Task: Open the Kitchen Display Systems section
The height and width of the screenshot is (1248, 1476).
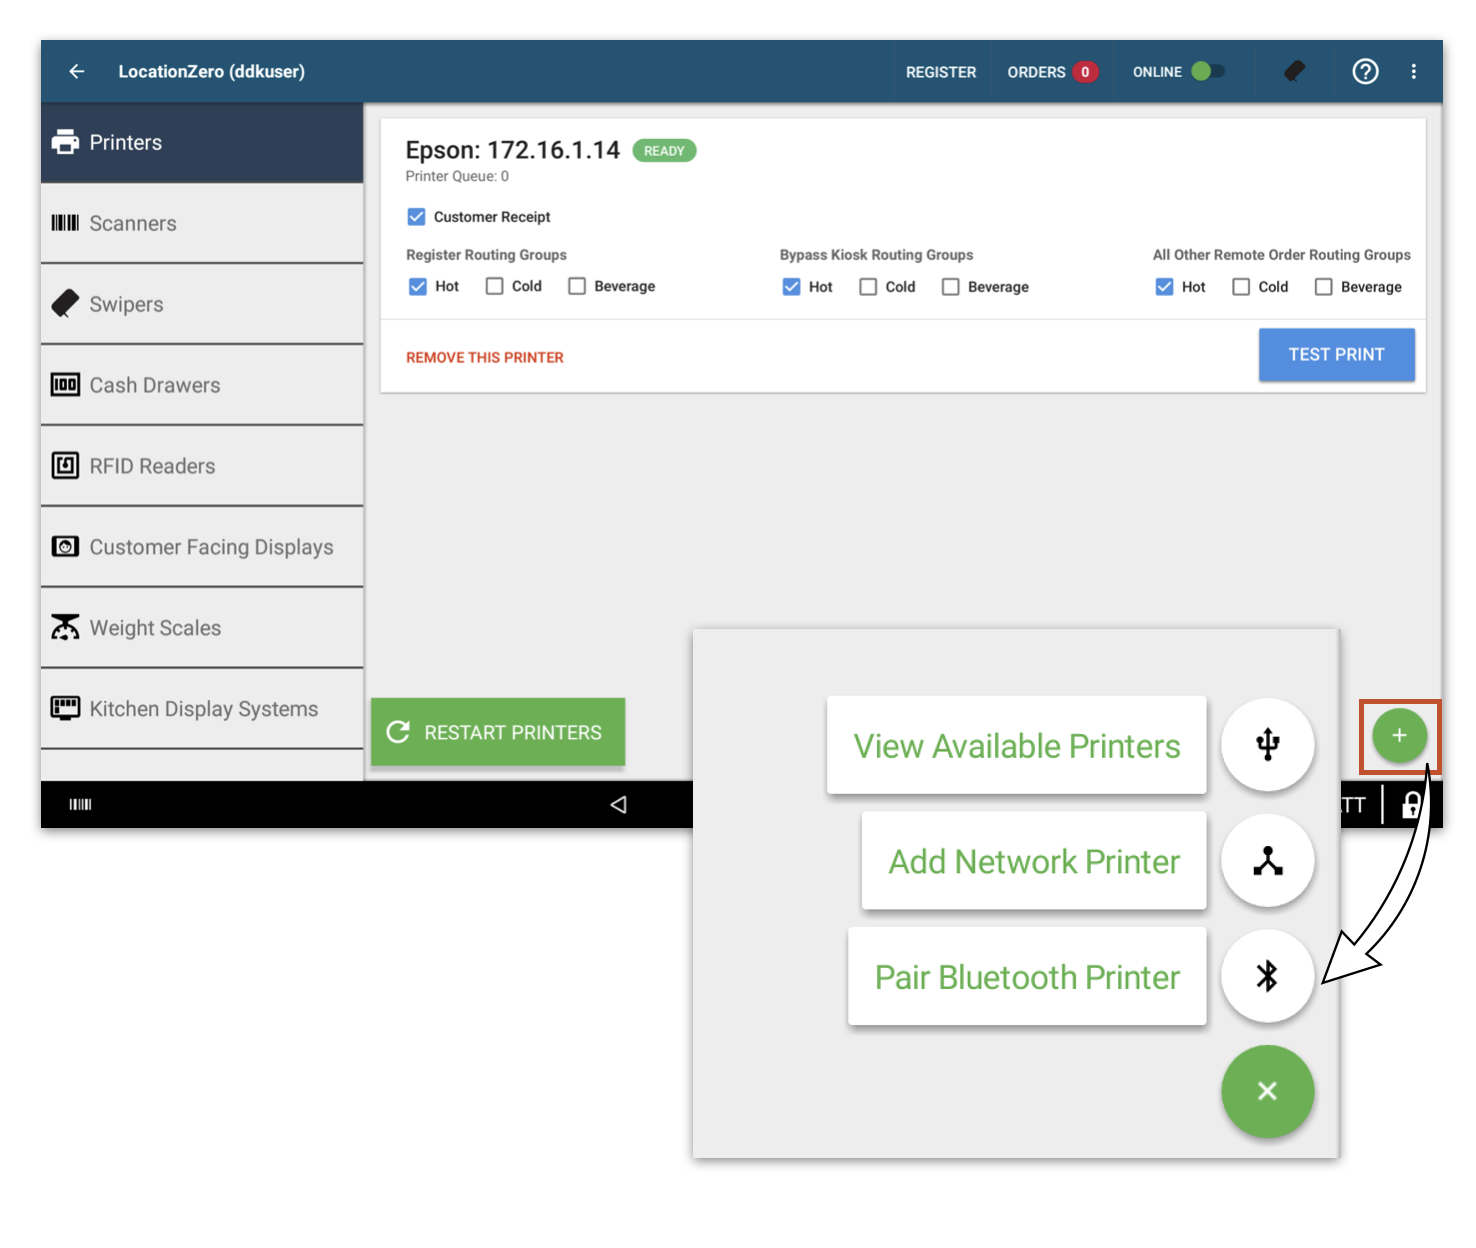Action: tap(66, 708)
